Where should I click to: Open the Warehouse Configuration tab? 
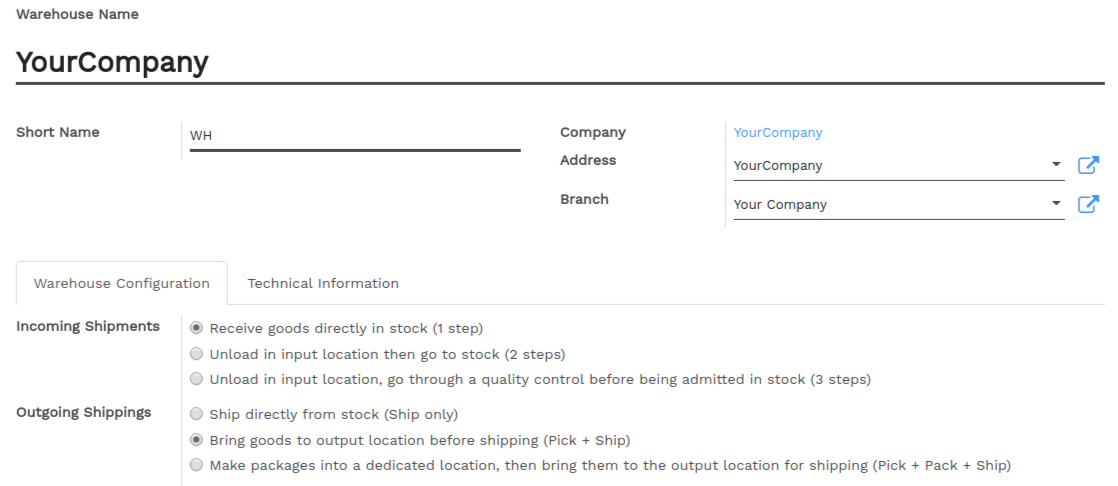click(122, 284)
